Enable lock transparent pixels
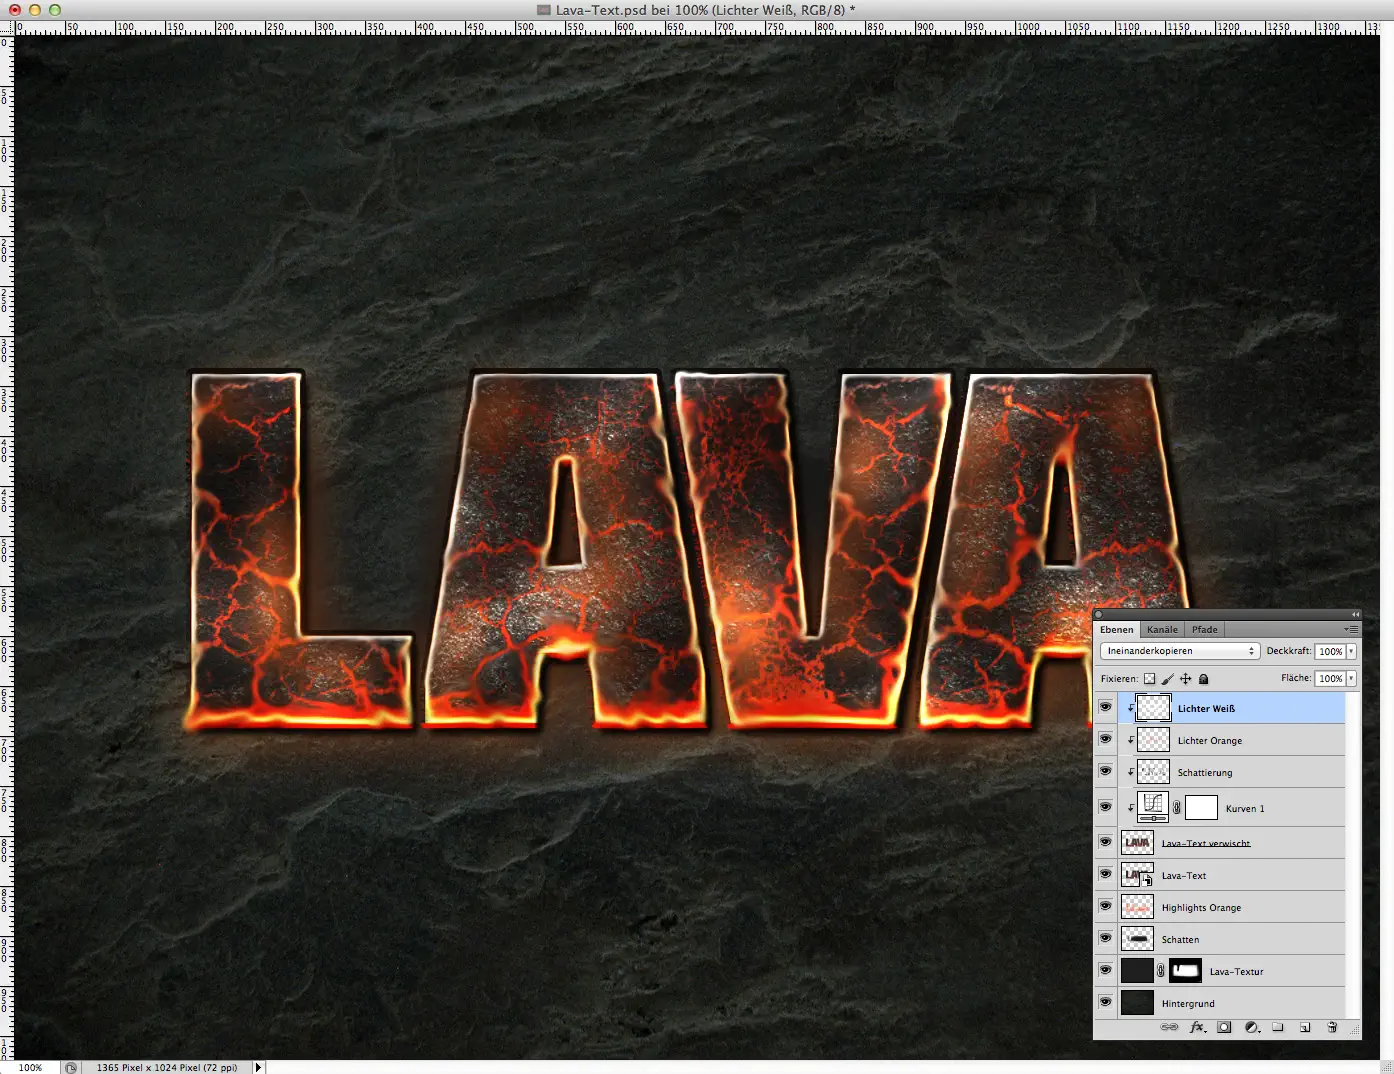This screenshot has height=1074, width=1394. click(1149, 678)
